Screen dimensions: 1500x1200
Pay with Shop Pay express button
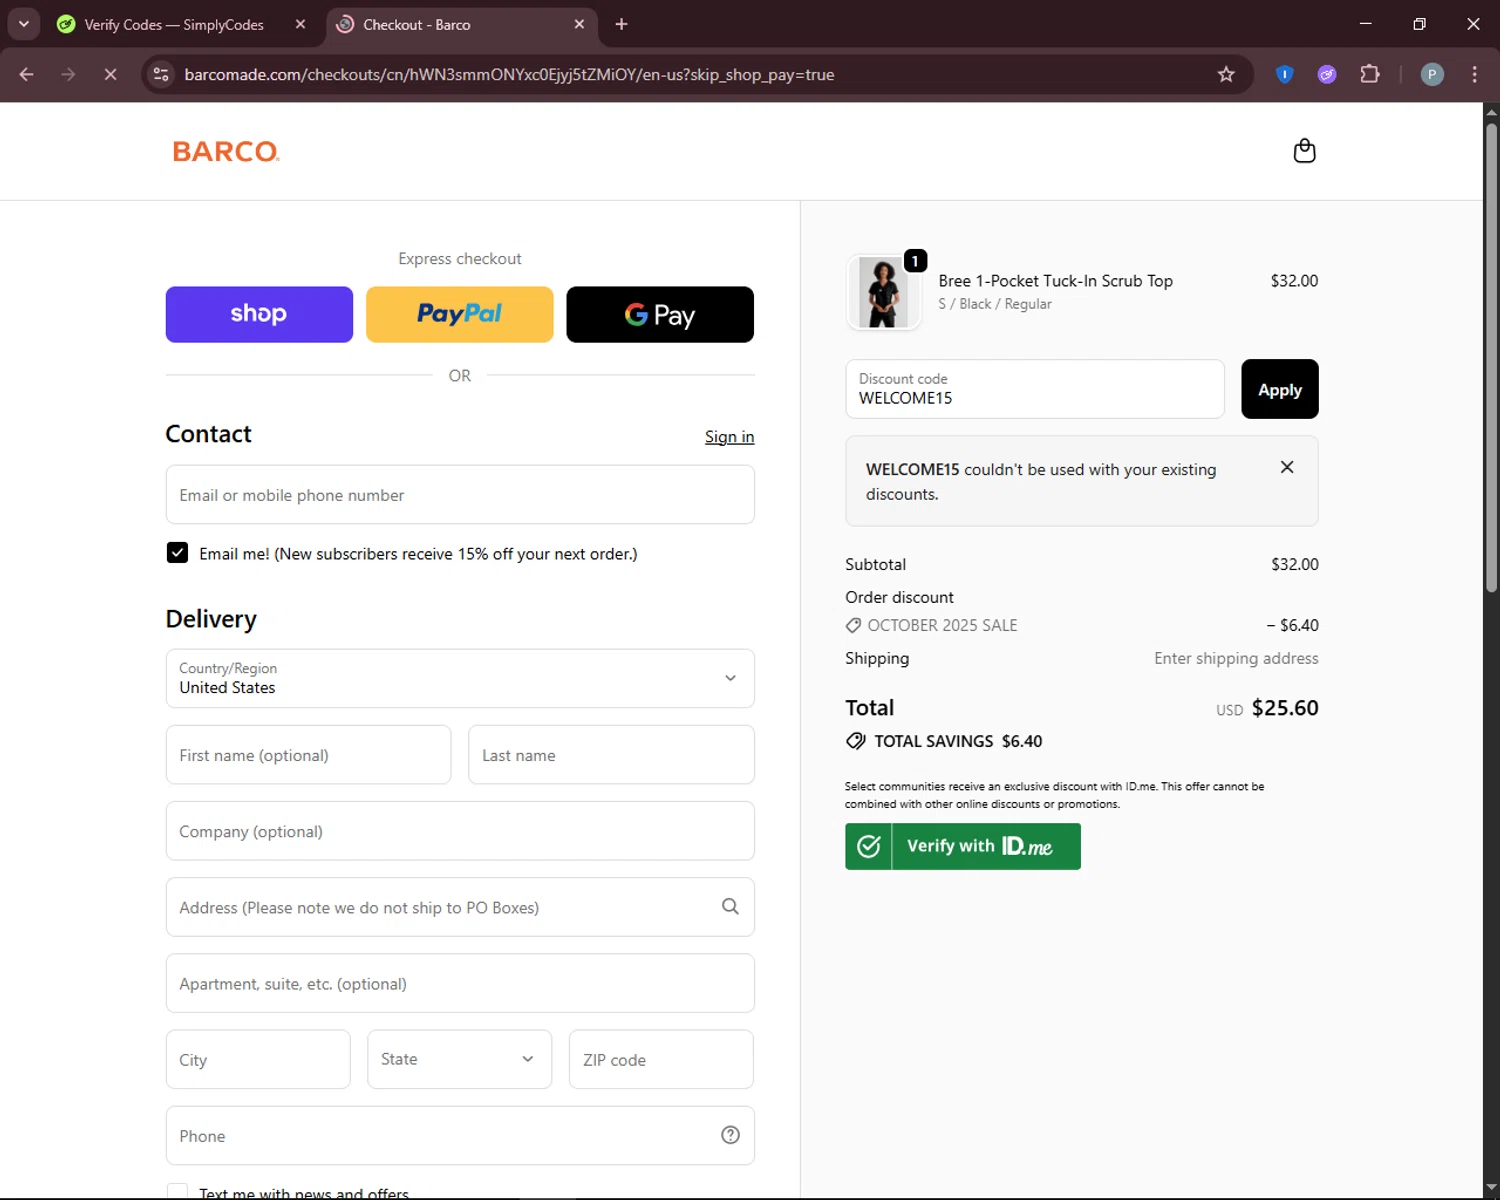(259, 314)
